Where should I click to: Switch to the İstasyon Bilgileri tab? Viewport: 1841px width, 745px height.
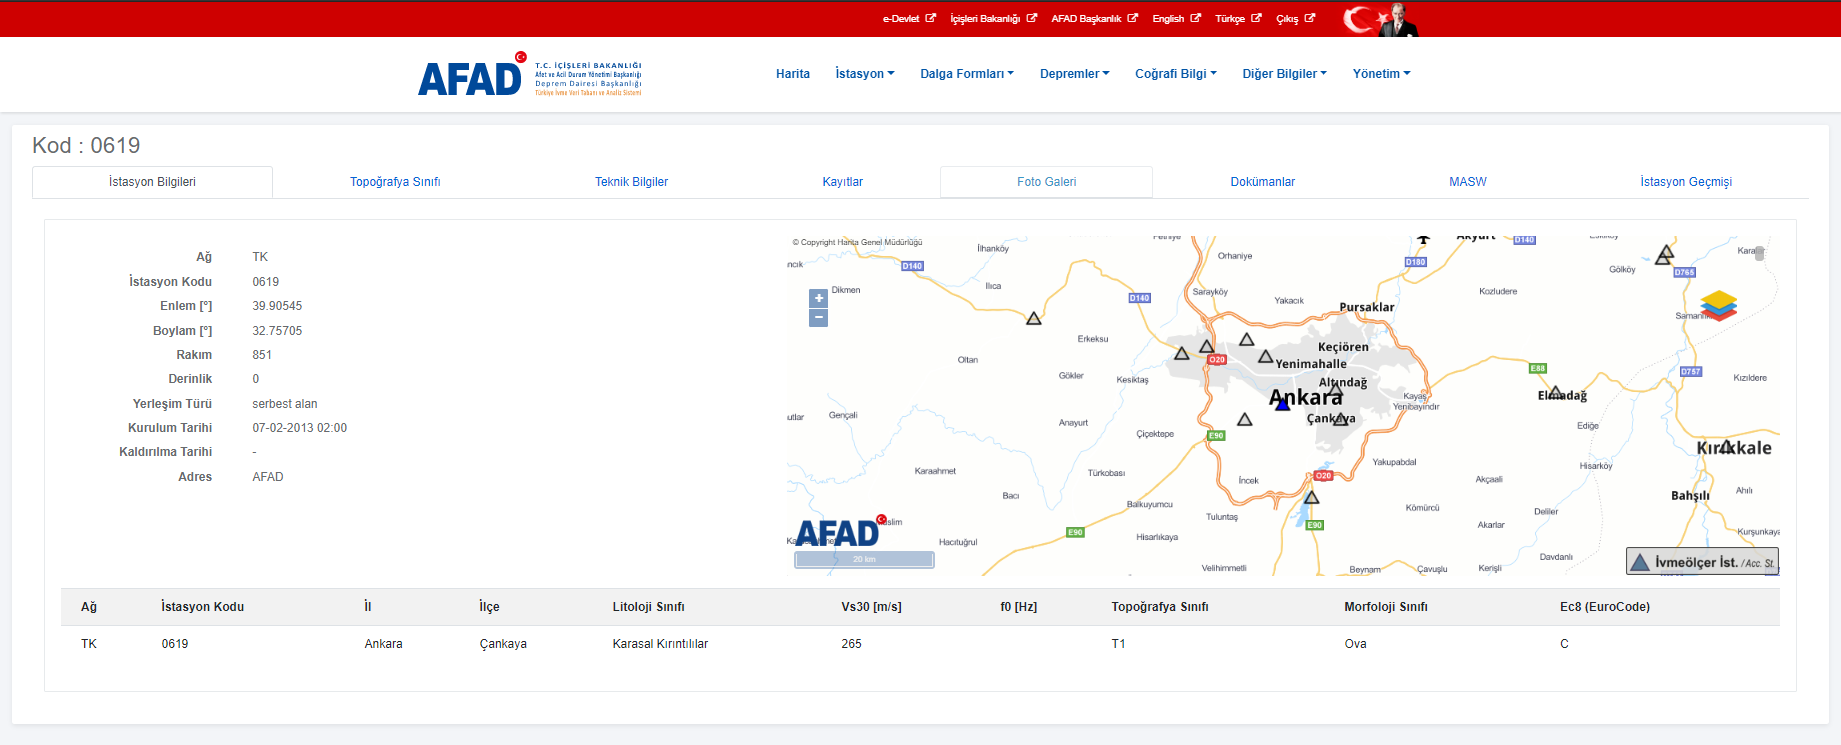[152, 182]
